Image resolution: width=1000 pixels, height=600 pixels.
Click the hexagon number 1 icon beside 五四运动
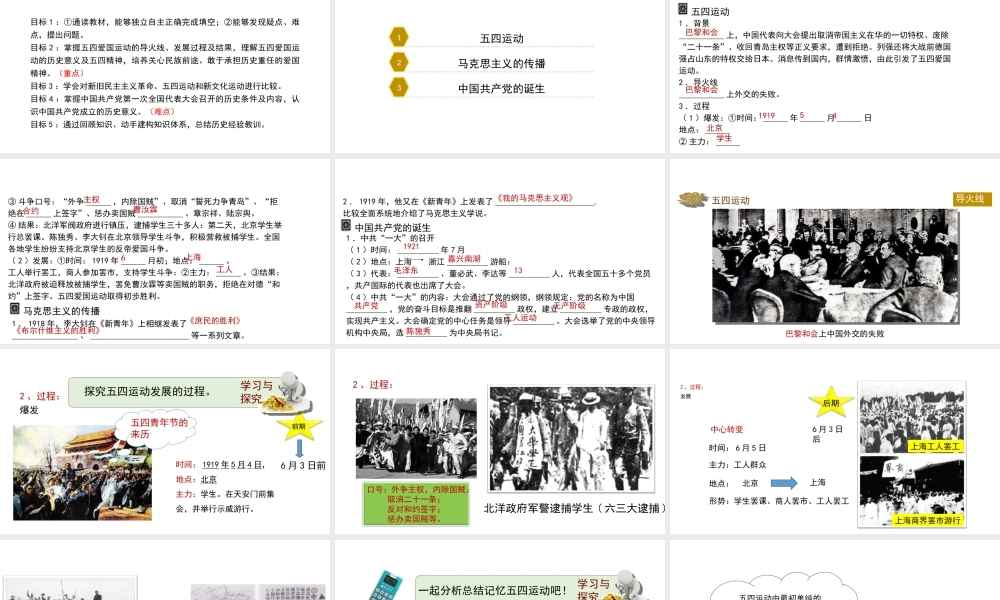[x=399, y=37]
